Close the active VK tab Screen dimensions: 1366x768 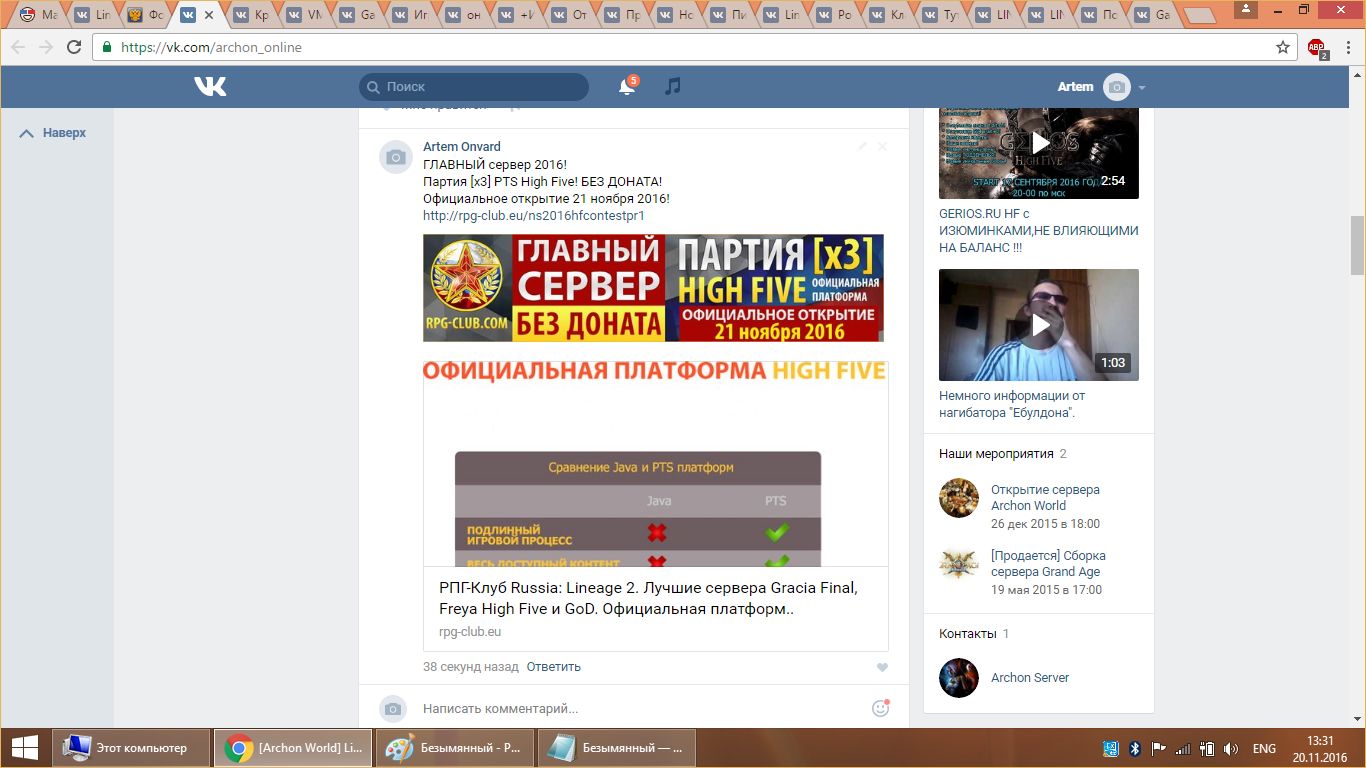point(210,16)
